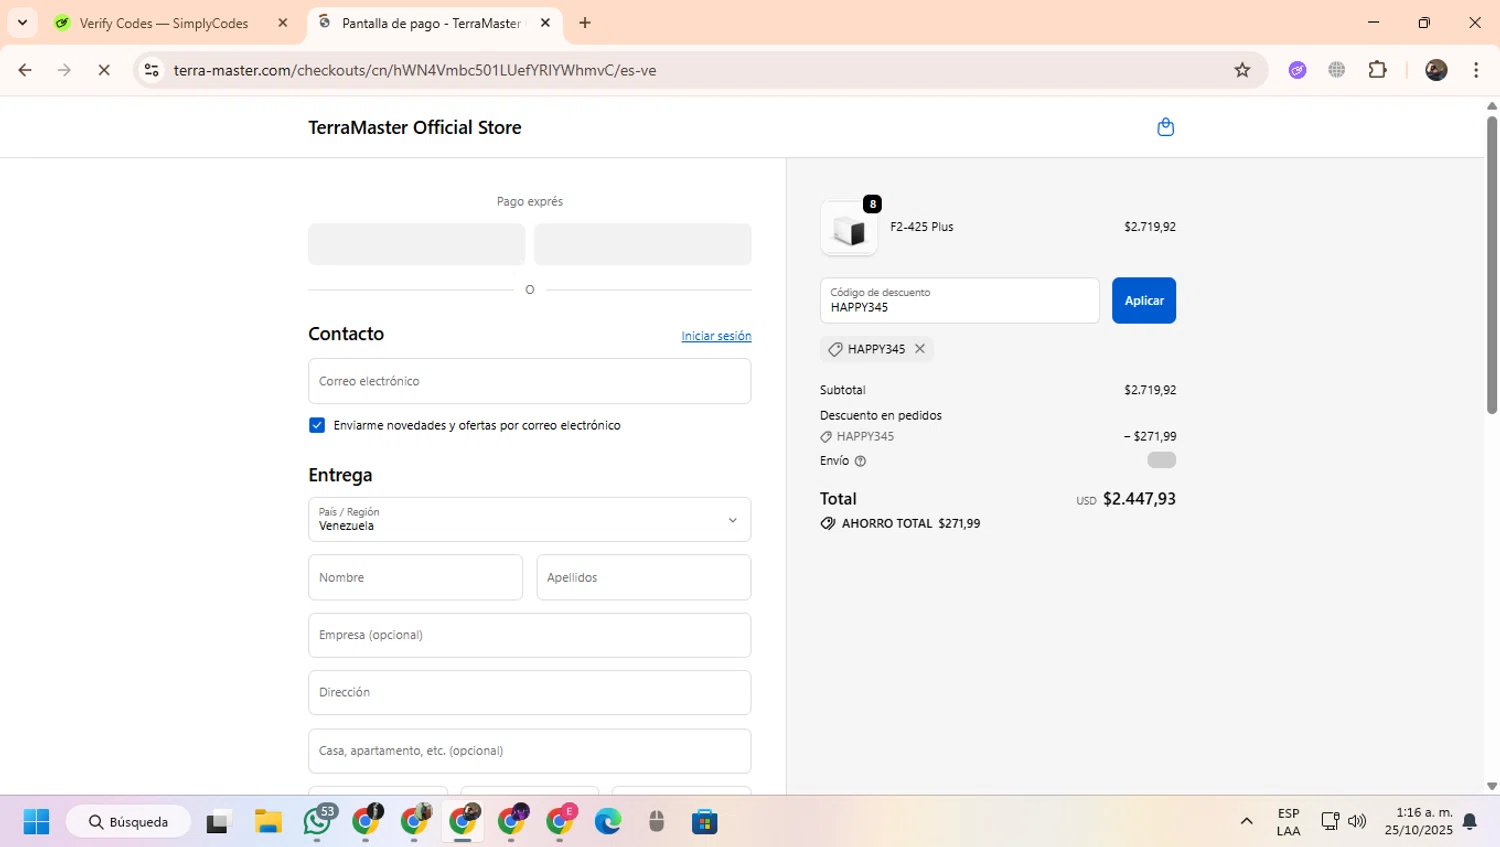This screenshot has height=847, width=1500.
Task: Click the ESP LAA language indicator
Action: click(1289, 822)
